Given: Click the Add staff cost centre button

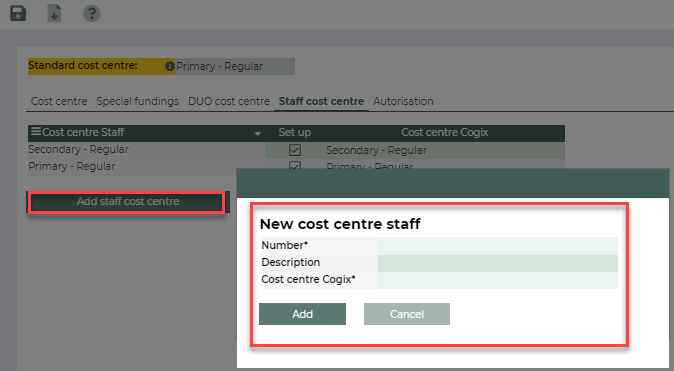Looking at the screenshot, I should tap(127, 202).
